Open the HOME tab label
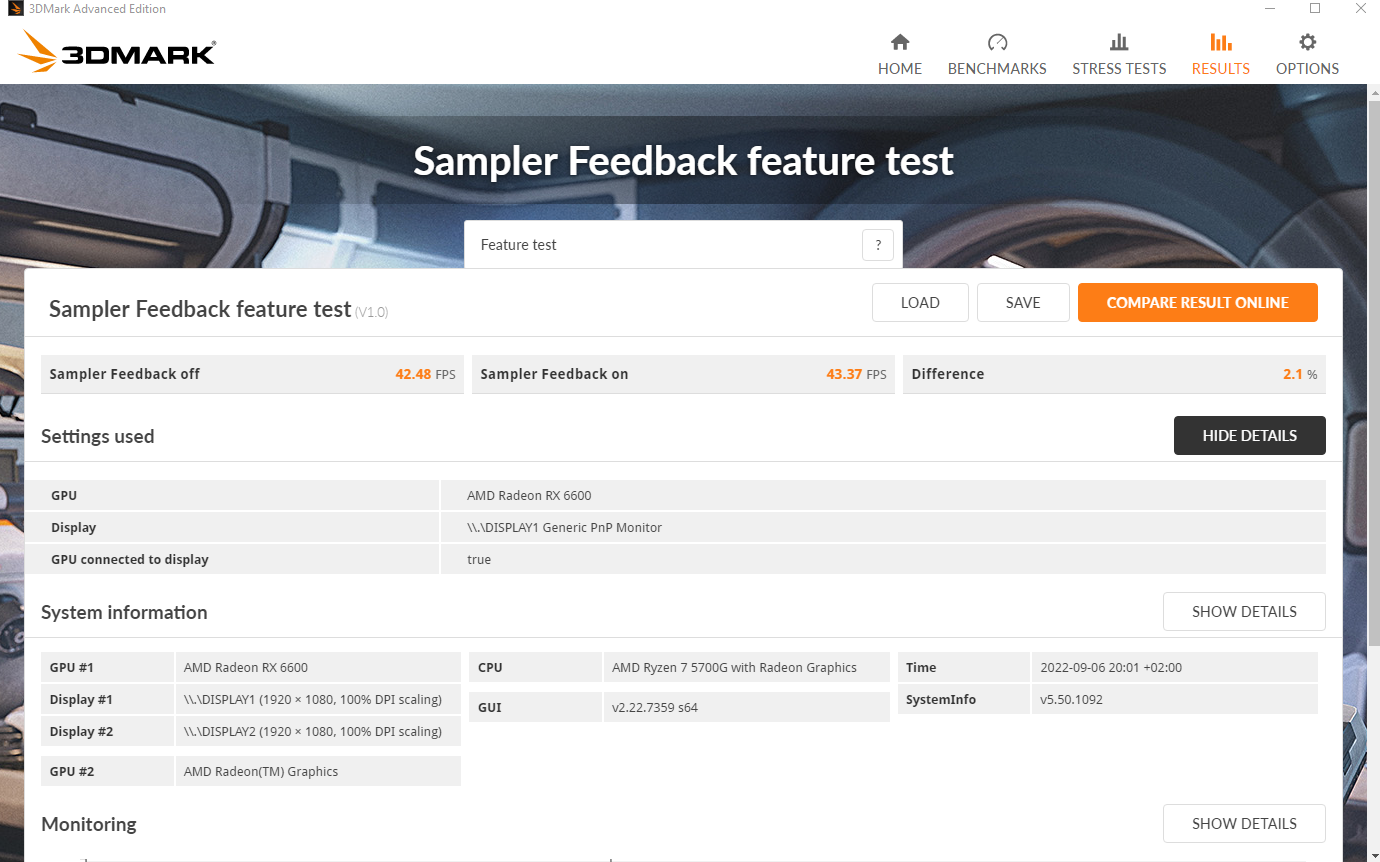This screenshot has width=1380, height=862. 900,69
